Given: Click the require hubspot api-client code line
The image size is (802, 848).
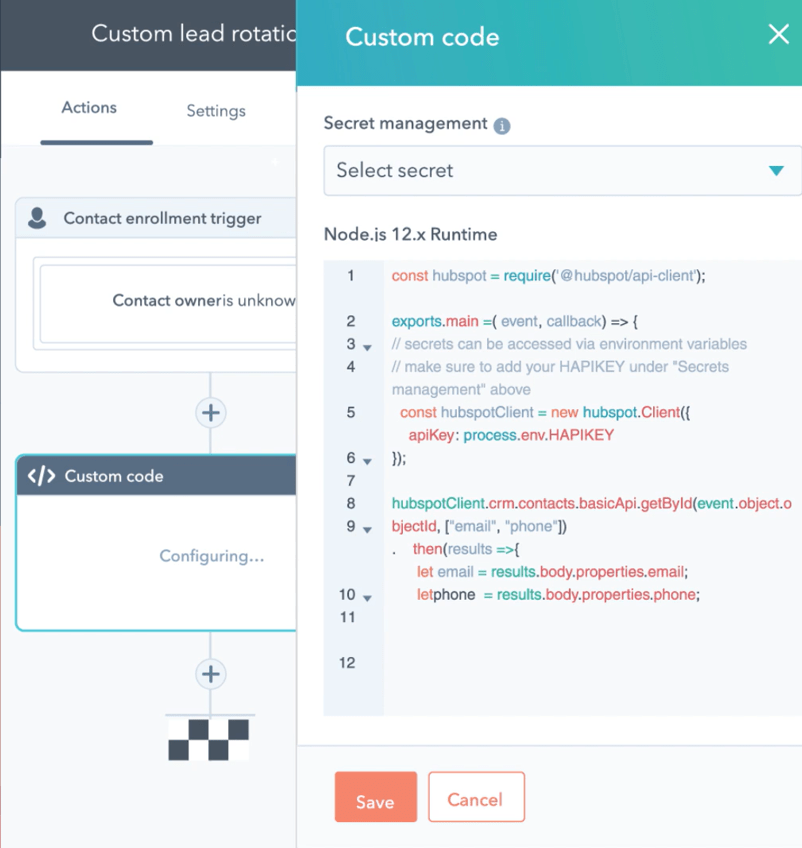Looking at the screenshot, I should 548,276.
